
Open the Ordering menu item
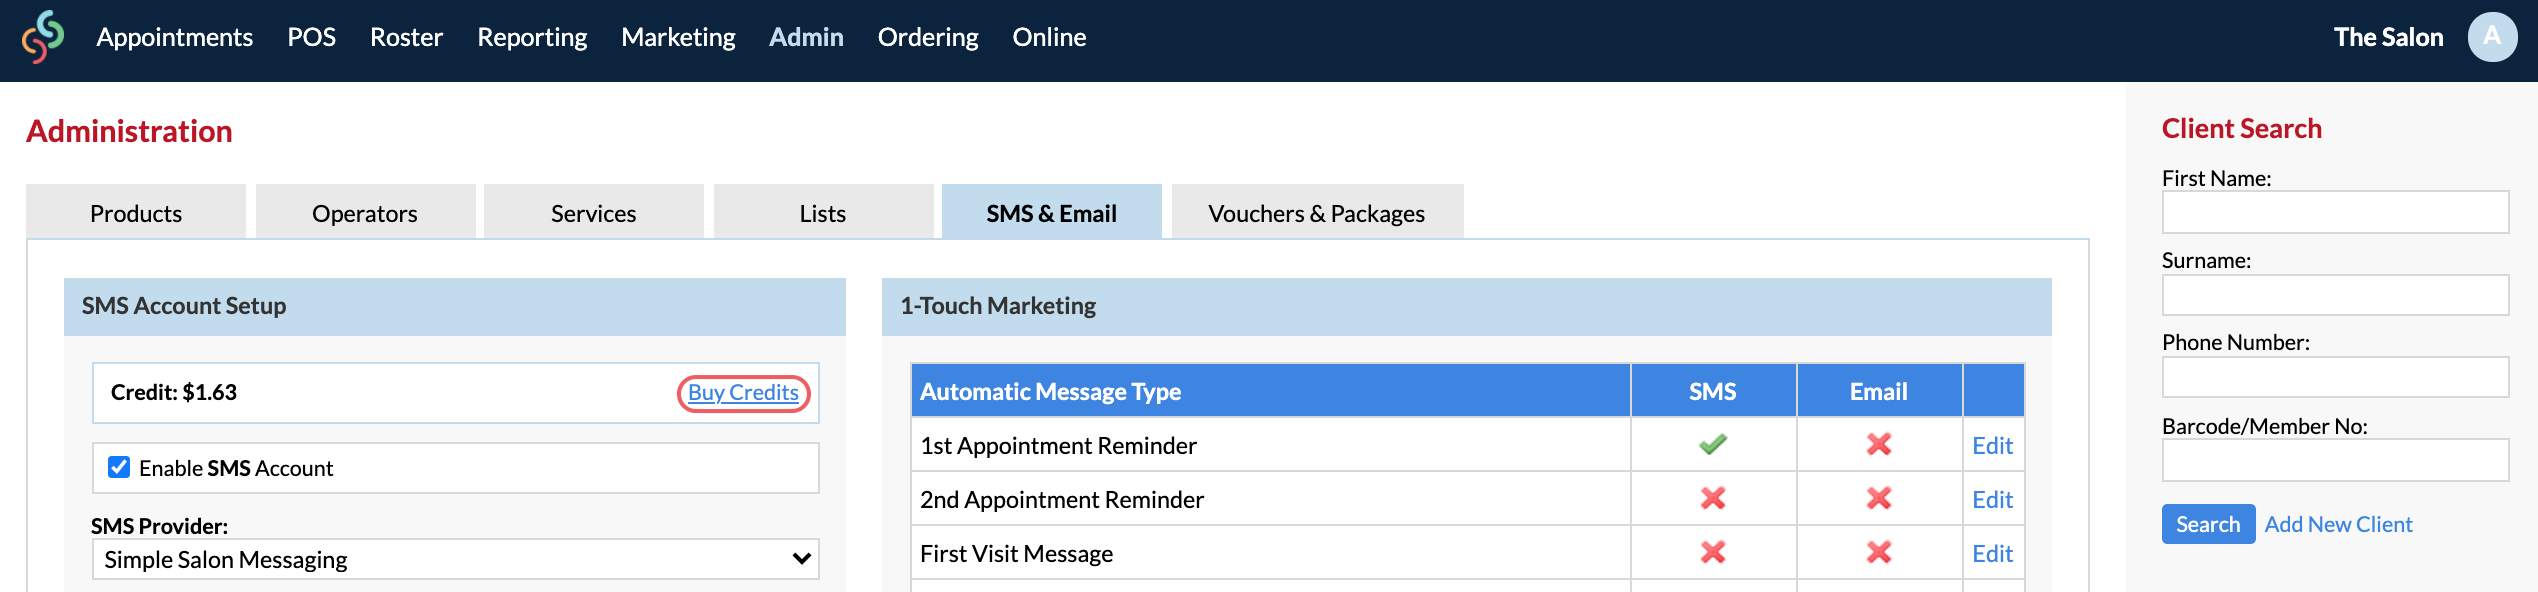pyautogui.click(x=928, y=37)
